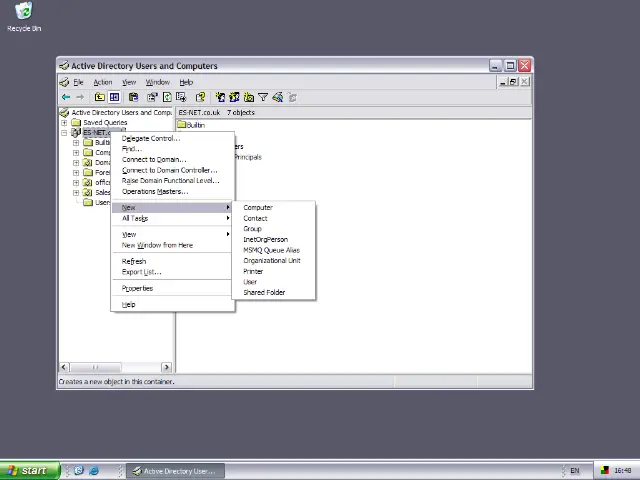
Task: Open the All Tasks submenu
Action: [x=173, y=218]
